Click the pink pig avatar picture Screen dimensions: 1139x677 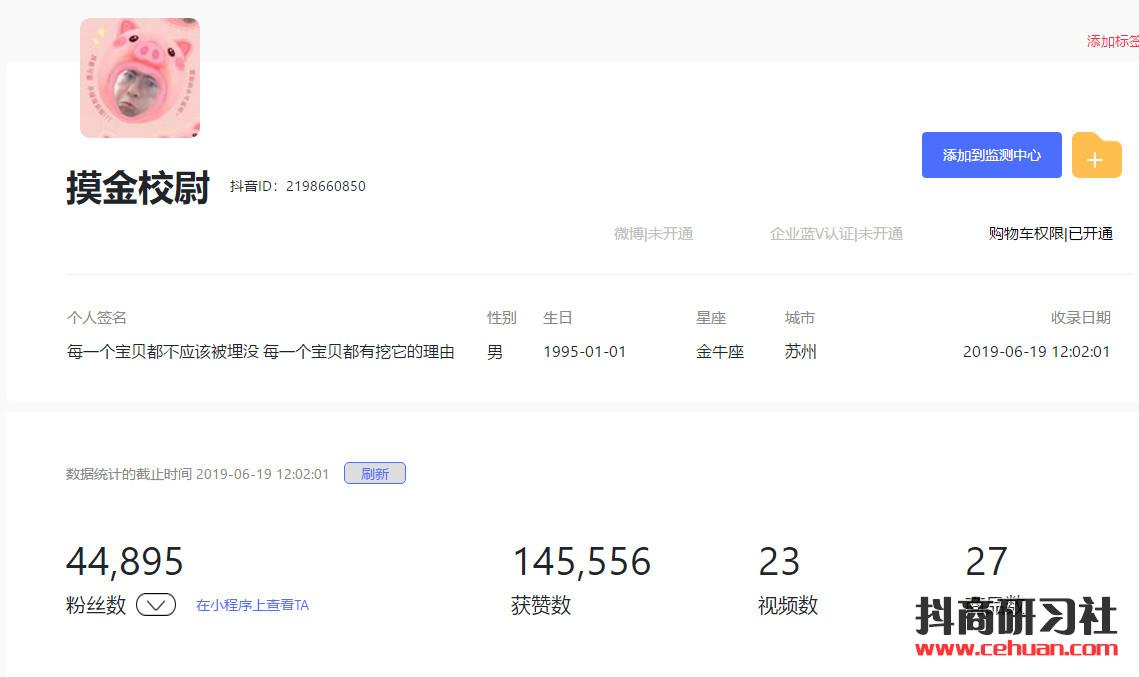[140, 78]
